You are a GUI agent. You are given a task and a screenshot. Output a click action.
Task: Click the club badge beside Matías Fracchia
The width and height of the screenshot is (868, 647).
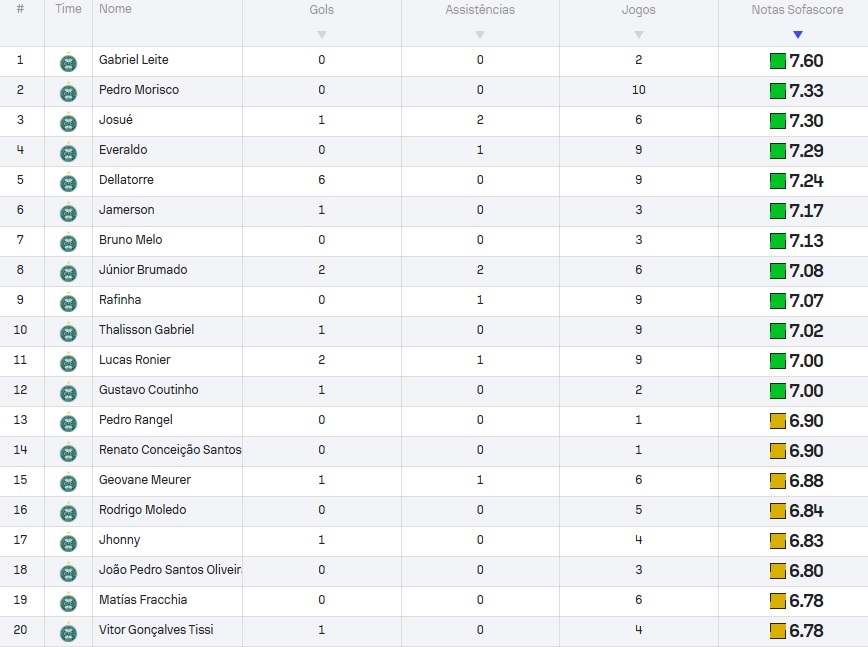(x=68, y=602)
